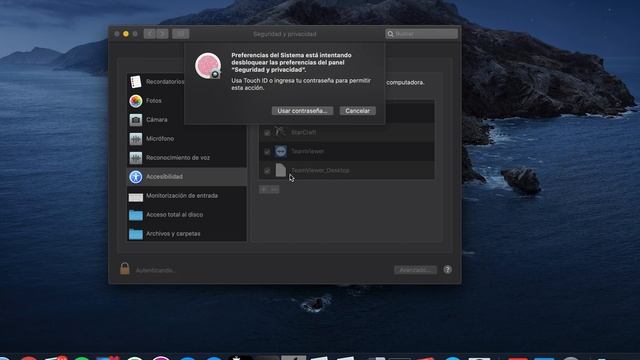Screen dimensions: 640x360
Task: Click the padlock icon to unlock
Action: coord(125,269)
